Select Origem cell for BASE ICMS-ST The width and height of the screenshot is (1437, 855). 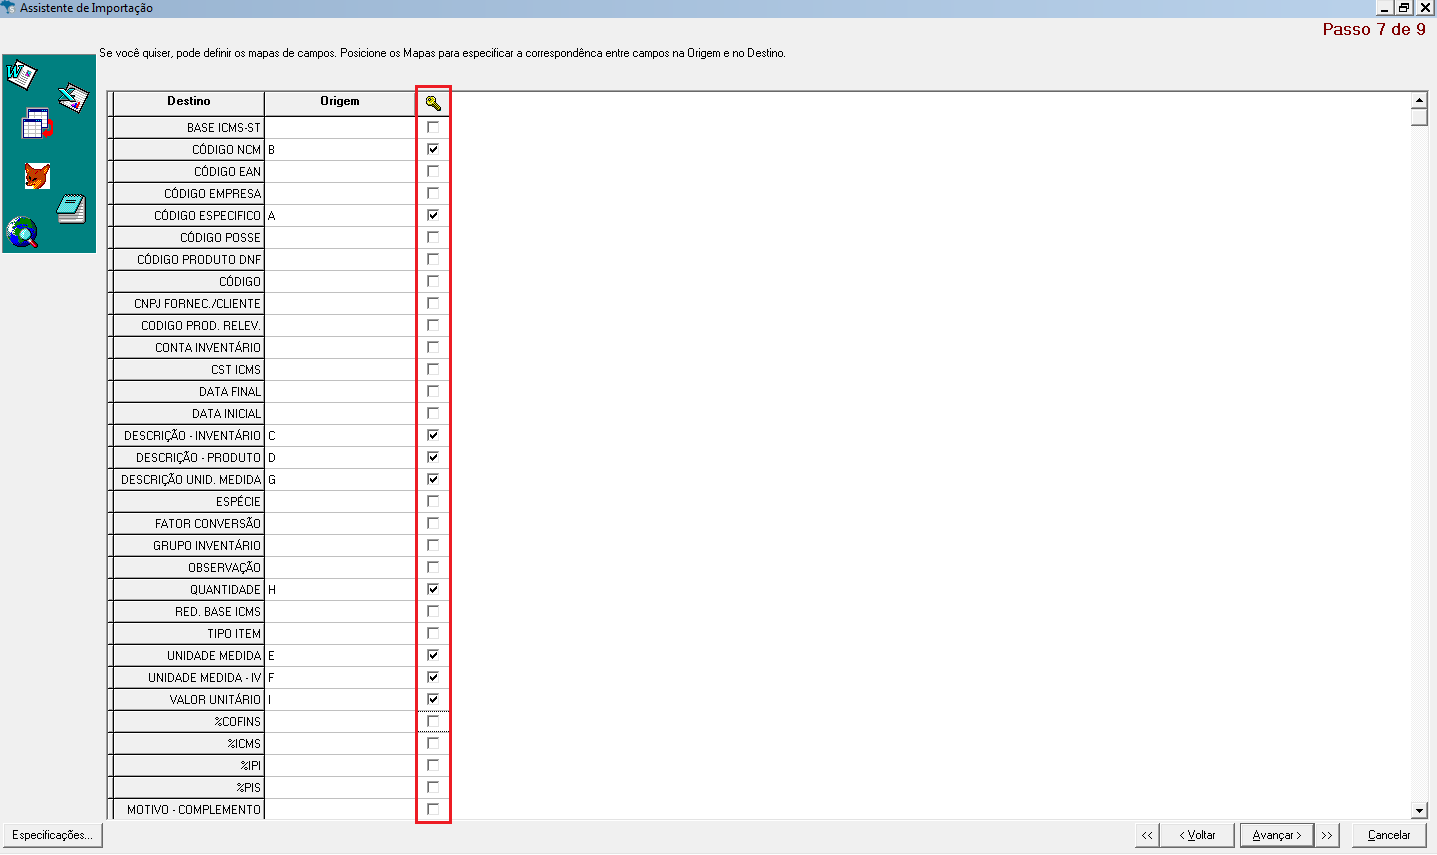click(340, 127)
